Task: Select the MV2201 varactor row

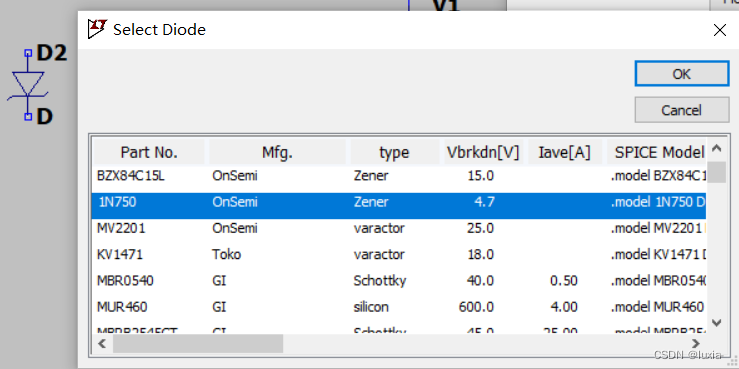Action: [399, 229]
